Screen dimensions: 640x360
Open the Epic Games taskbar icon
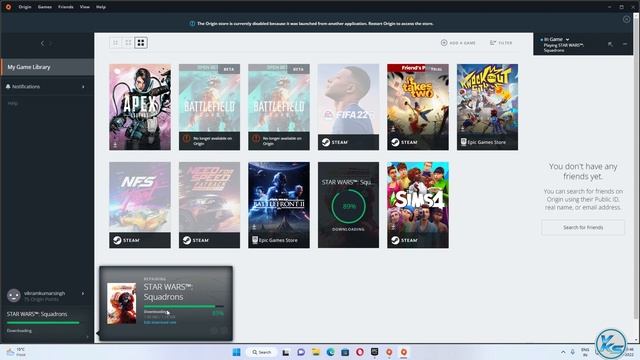point(374,352)
